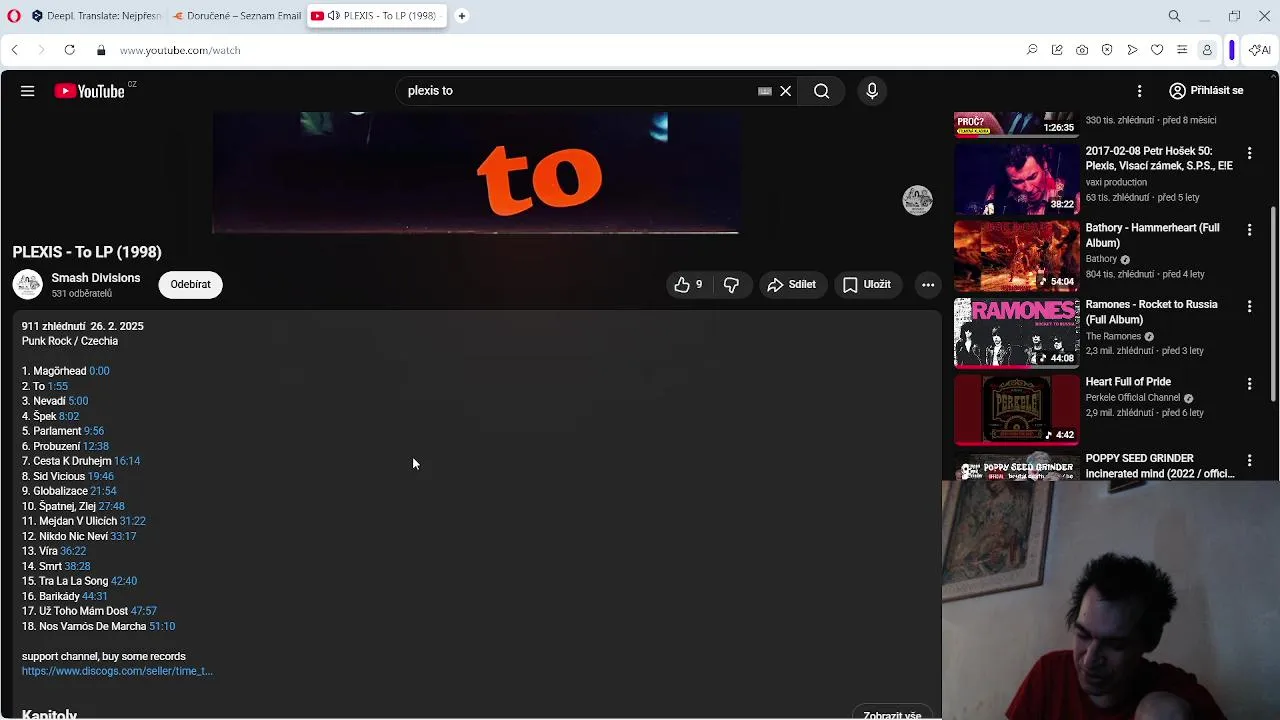Open The Ramones channel name link
This screenshot has width=1280, height=720.
point(1113,336)
